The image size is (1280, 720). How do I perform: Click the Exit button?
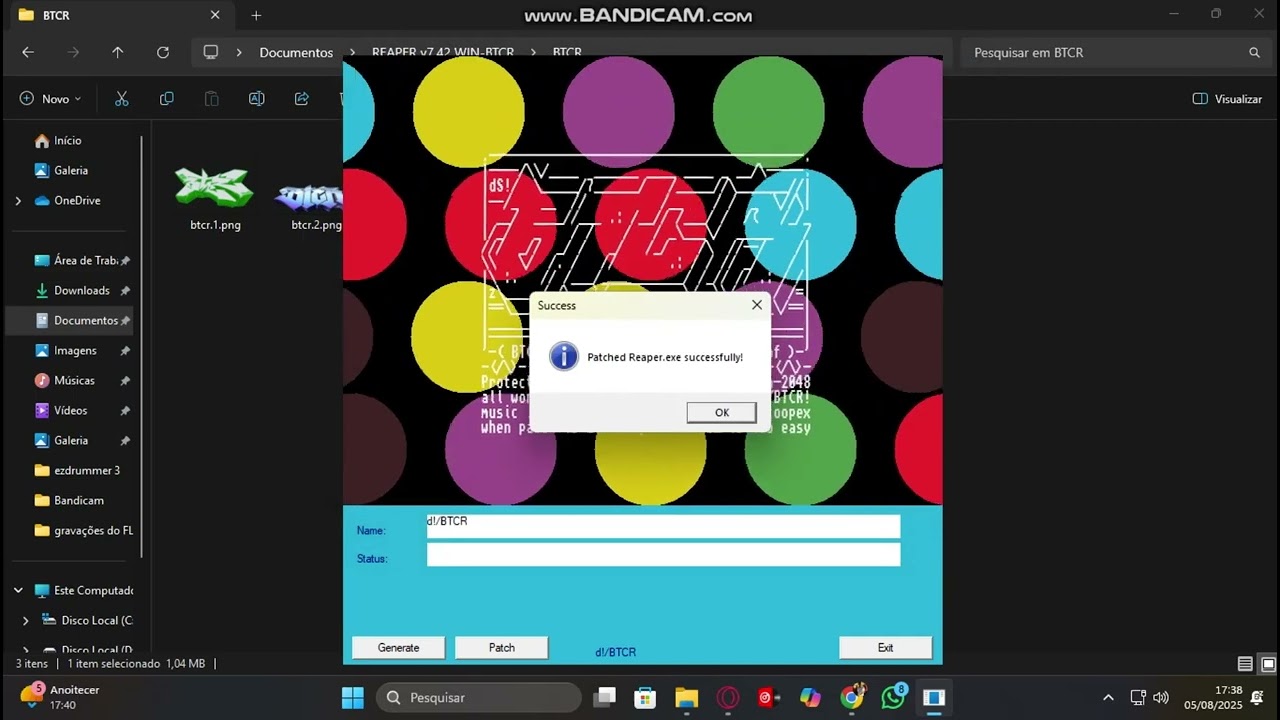pos(885,647)
